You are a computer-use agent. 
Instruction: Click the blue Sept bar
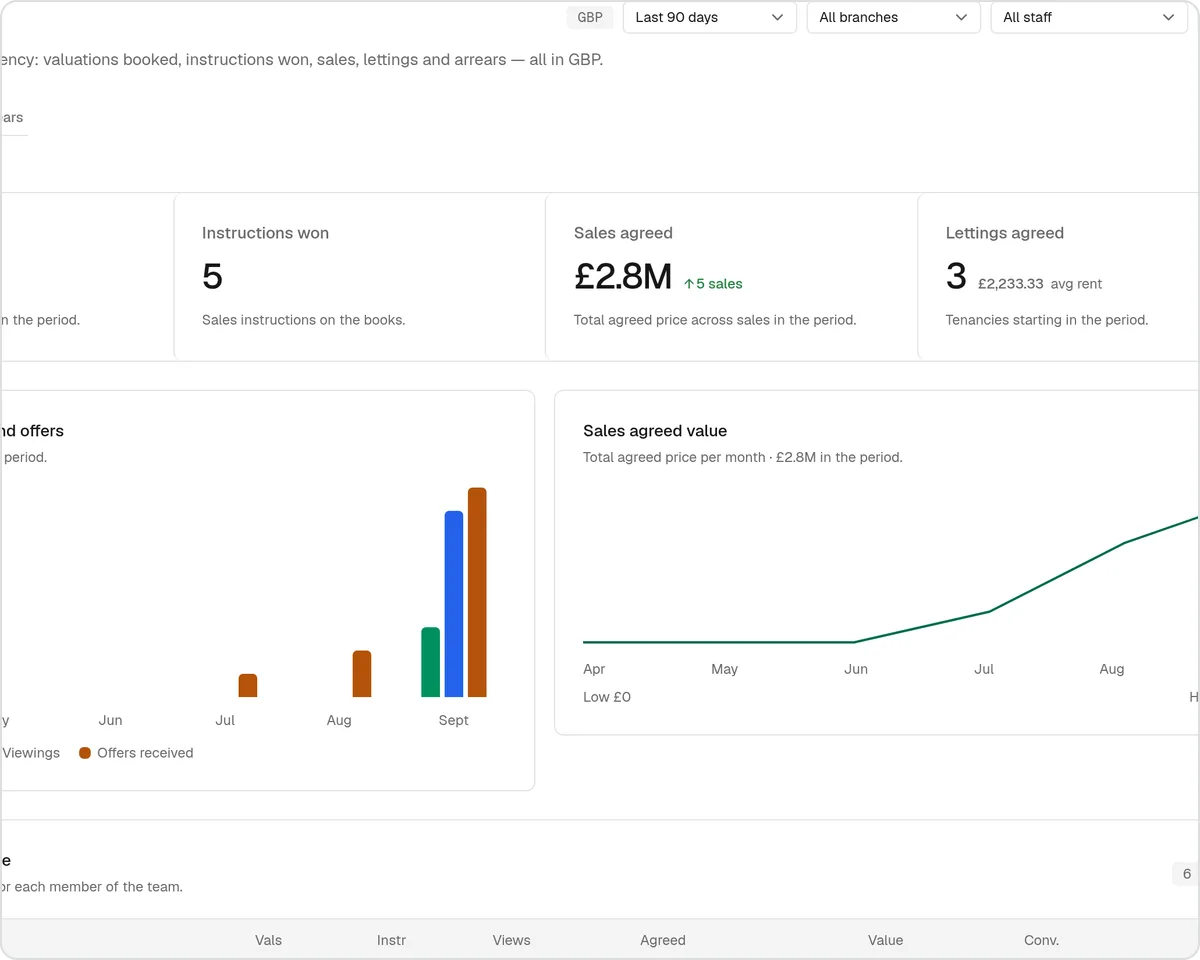coord(454,604)
